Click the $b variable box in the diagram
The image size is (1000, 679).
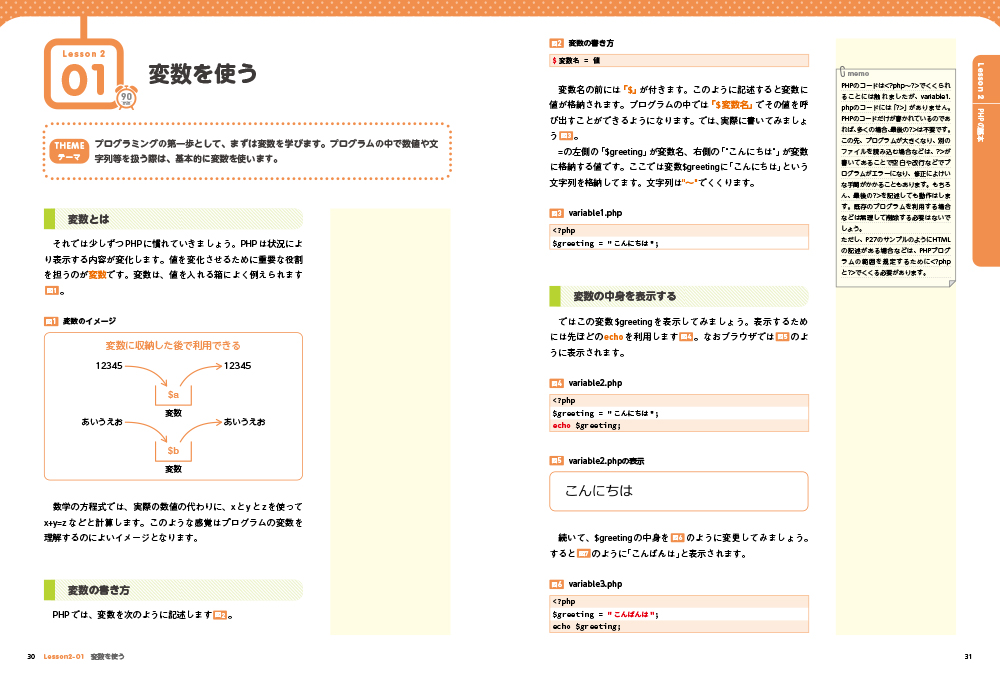click(173, 450)
